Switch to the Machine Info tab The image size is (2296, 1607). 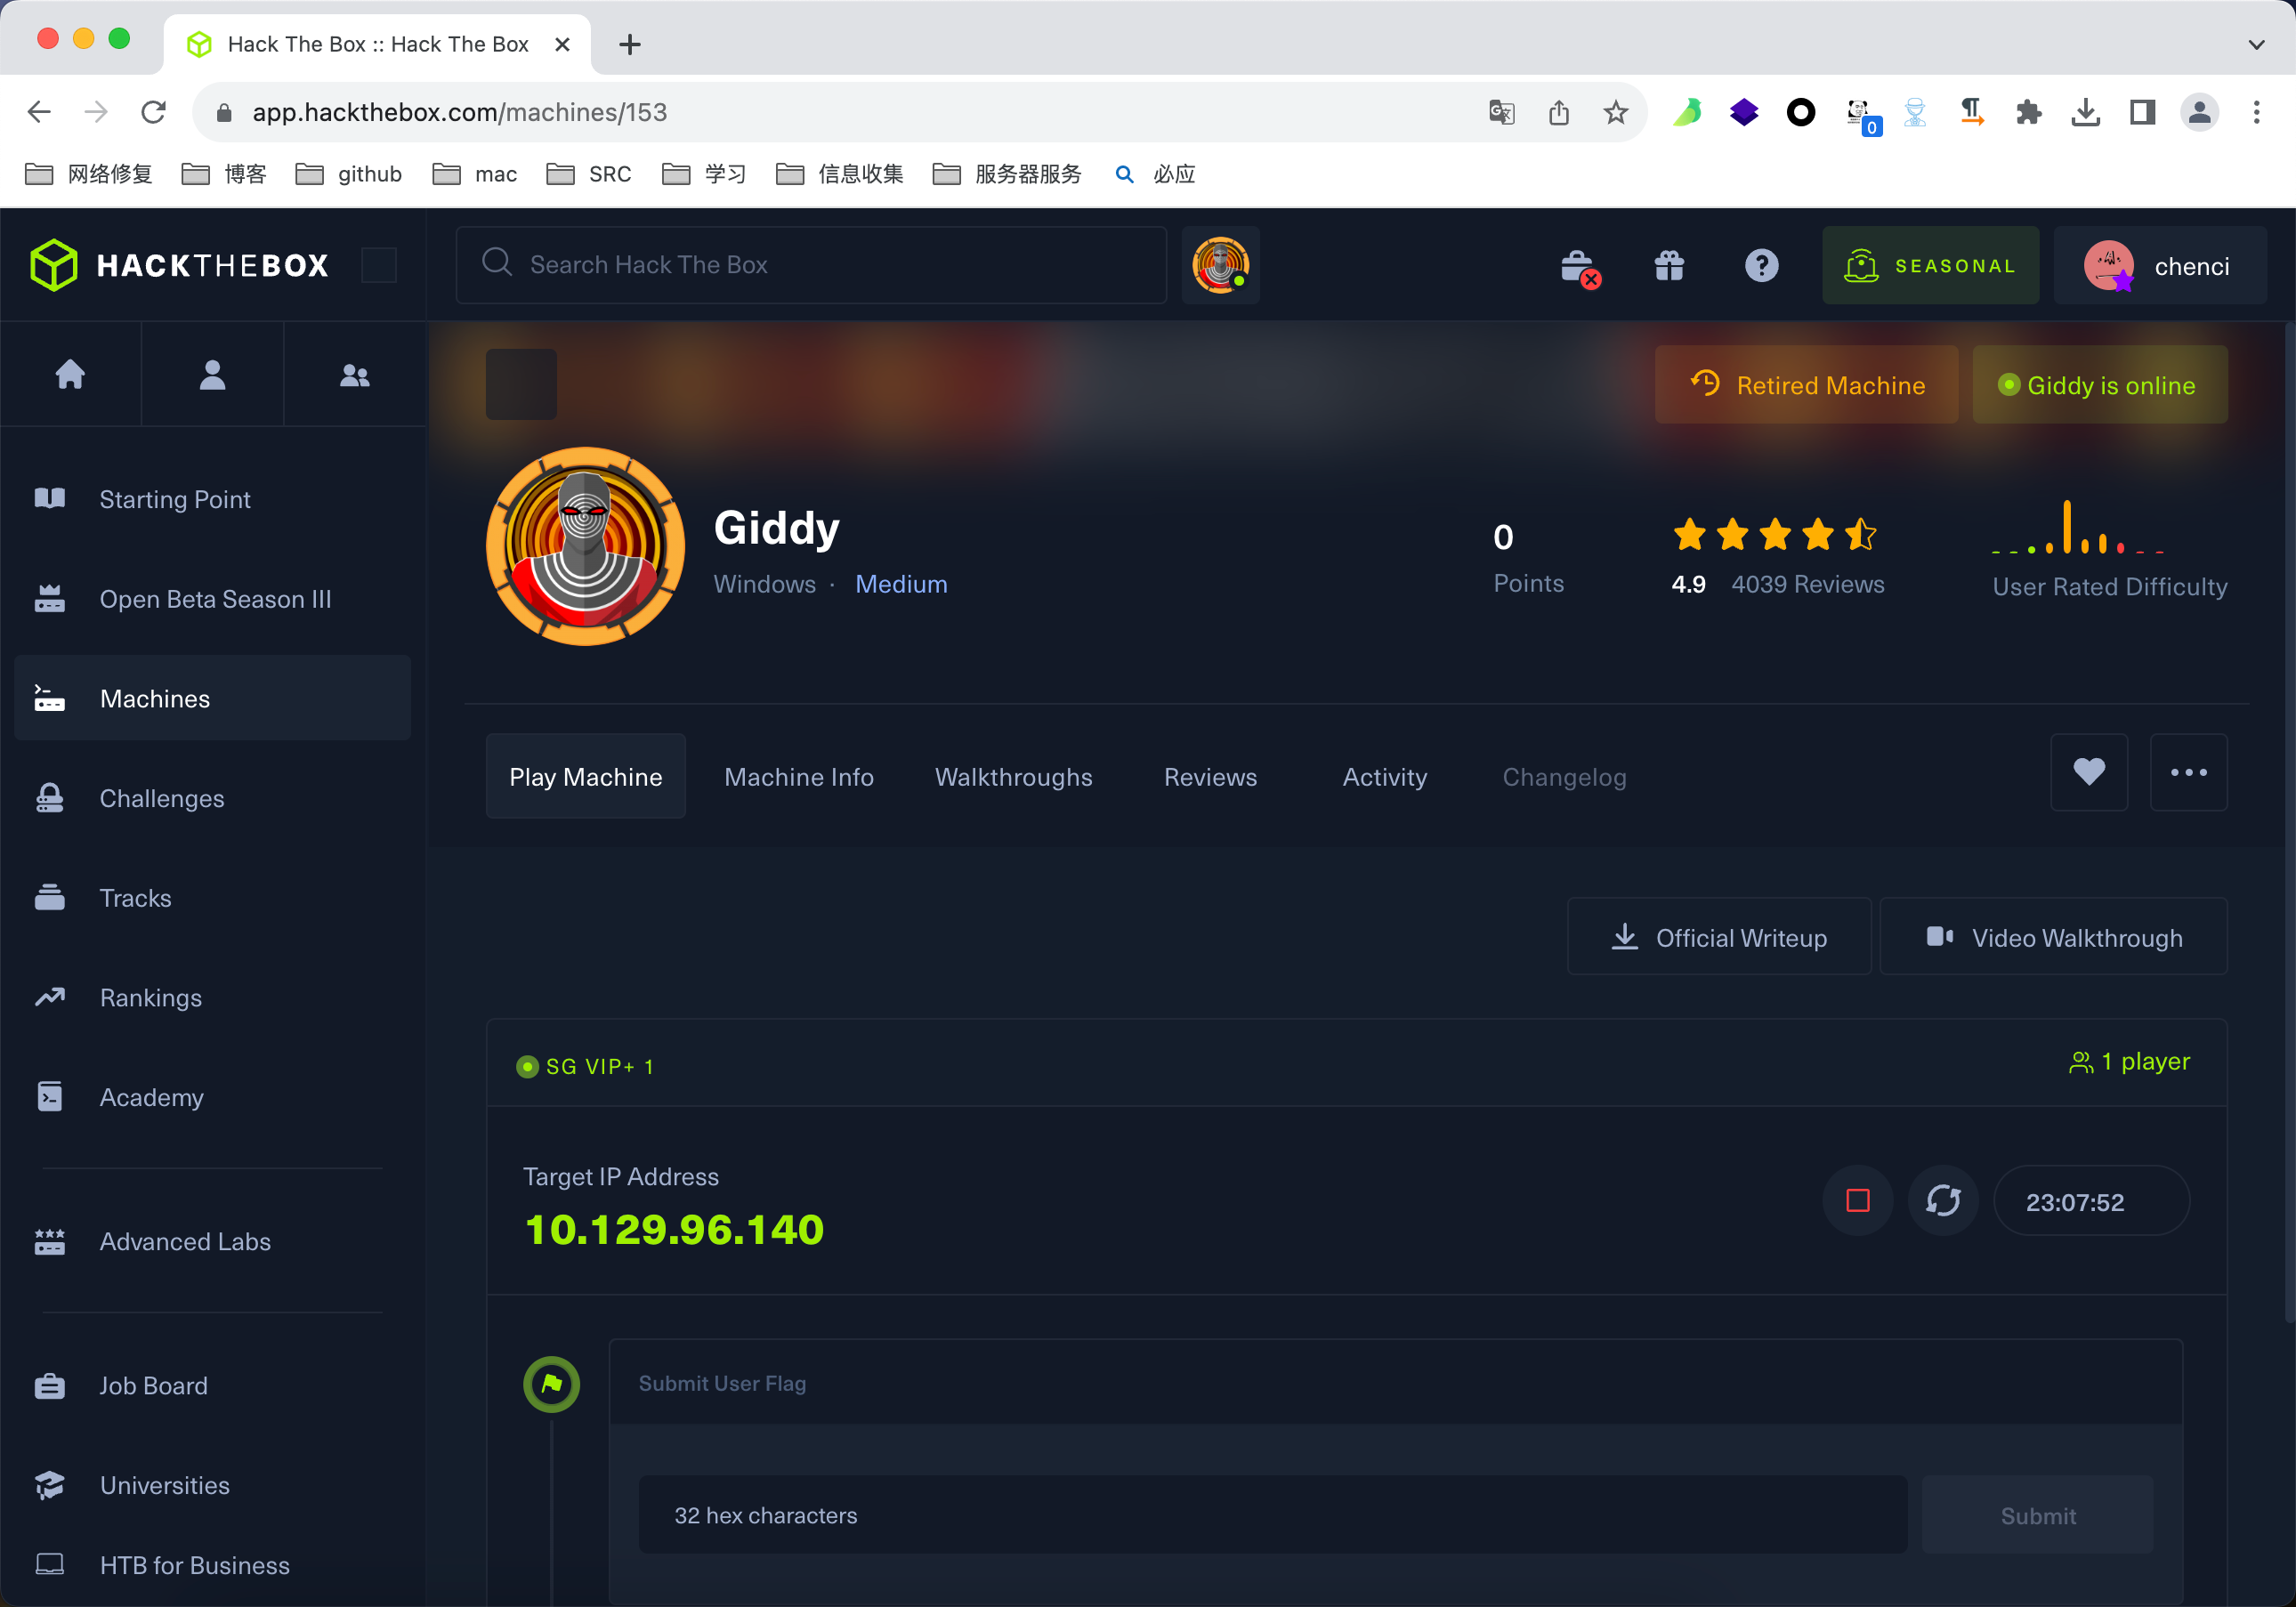pyautogui.click(x=798, y=777)
